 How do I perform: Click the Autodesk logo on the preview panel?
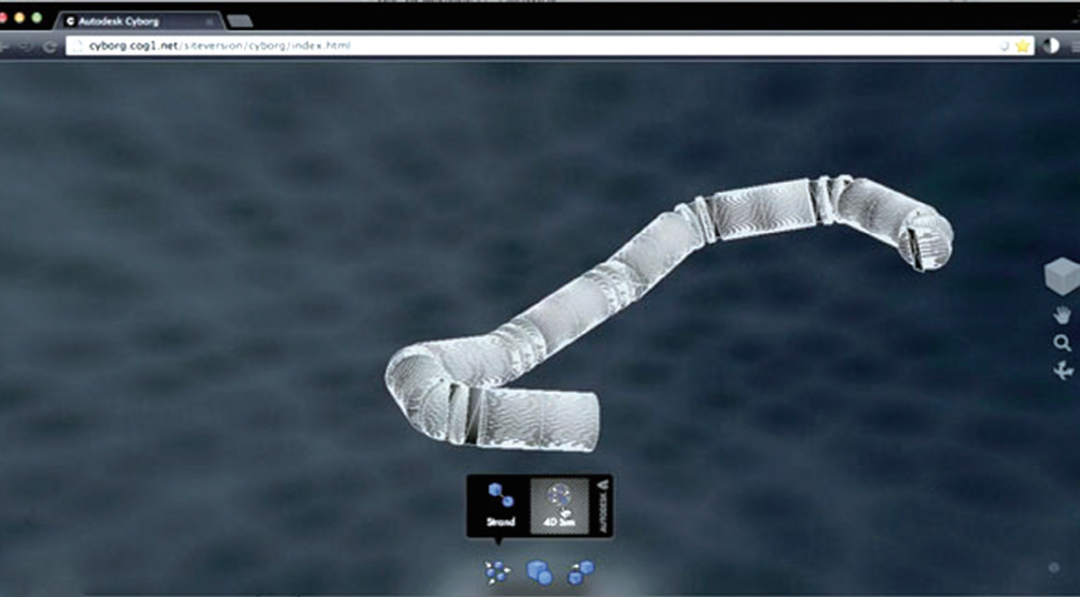click(x=603, y=505)
